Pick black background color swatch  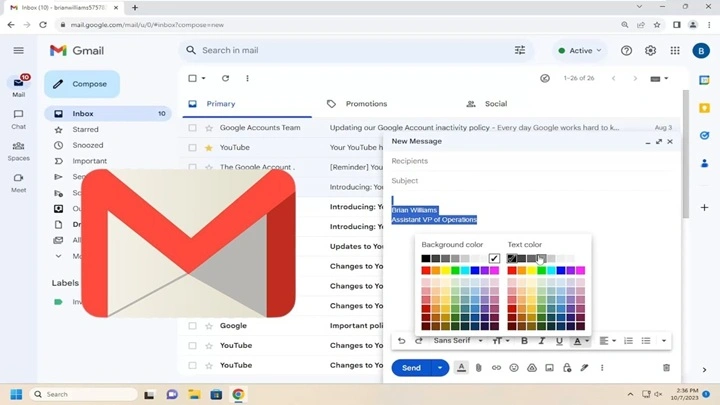pyautogui.click(x=426, y=259)
